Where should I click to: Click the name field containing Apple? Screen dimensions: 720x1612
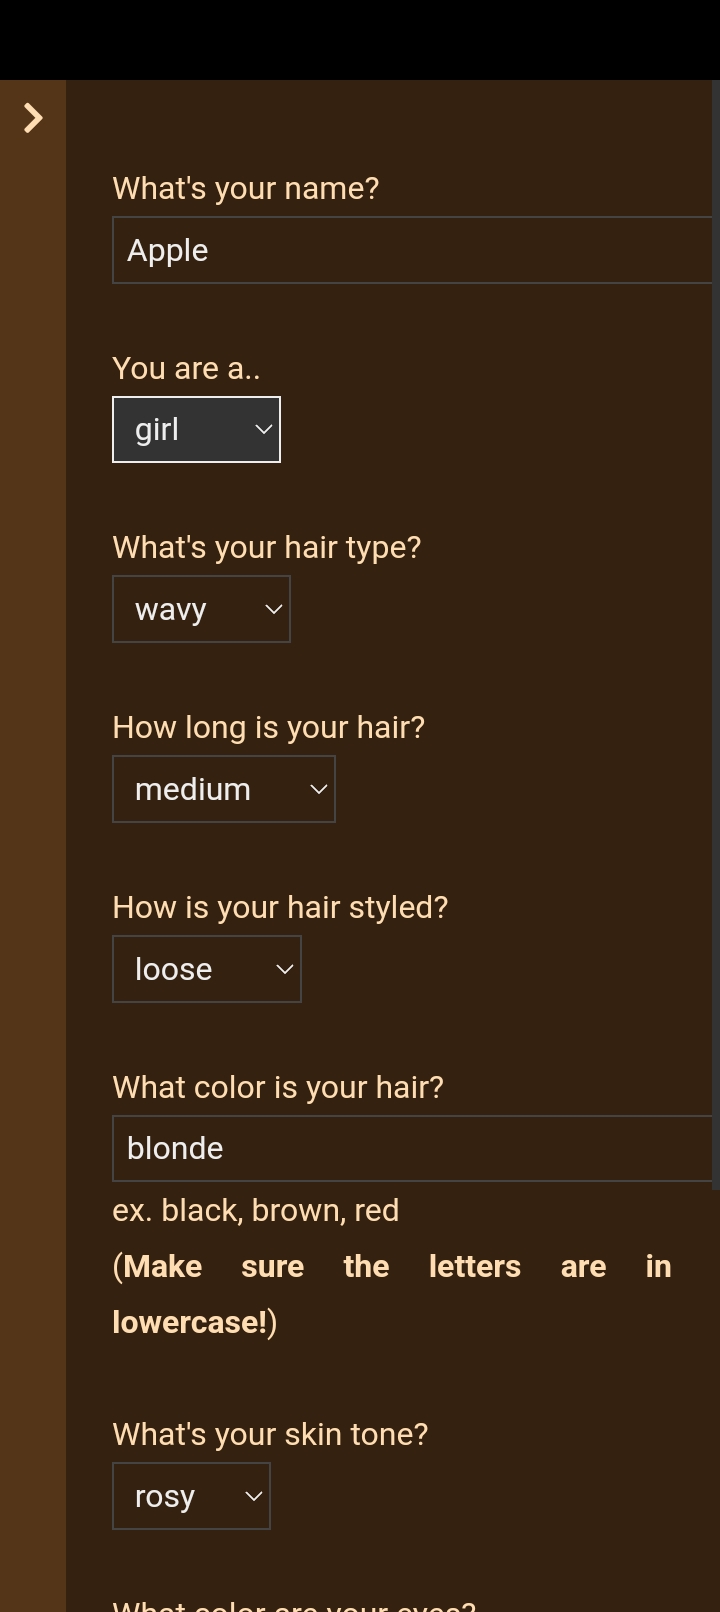point(412,250)
